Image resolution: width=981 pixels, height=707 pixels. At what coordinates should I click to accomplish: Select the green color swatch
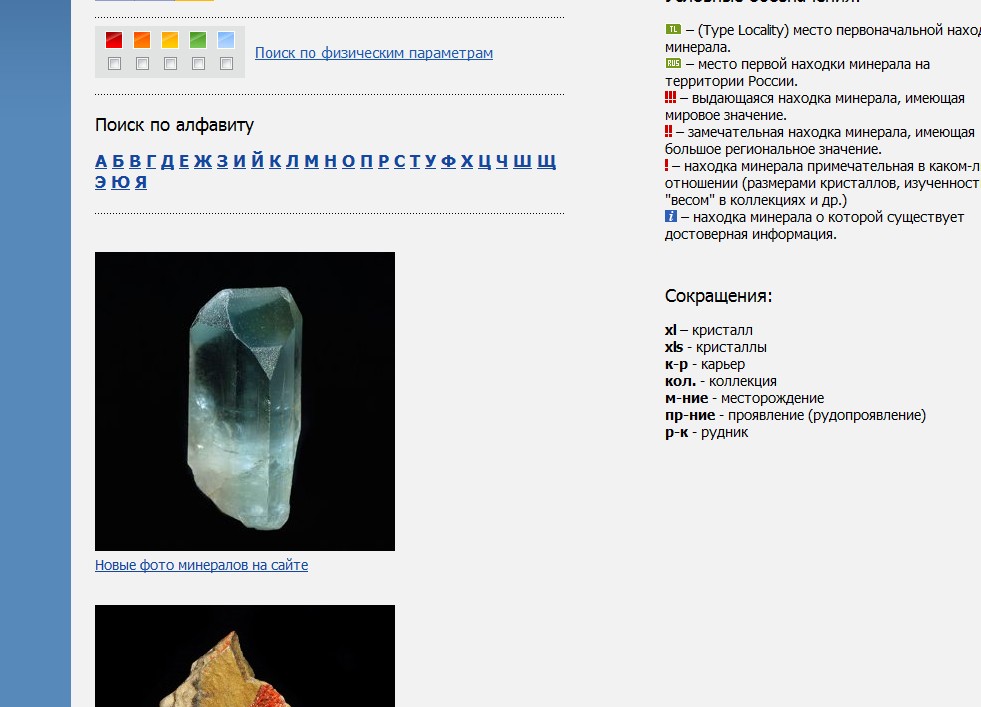[198, 40]
